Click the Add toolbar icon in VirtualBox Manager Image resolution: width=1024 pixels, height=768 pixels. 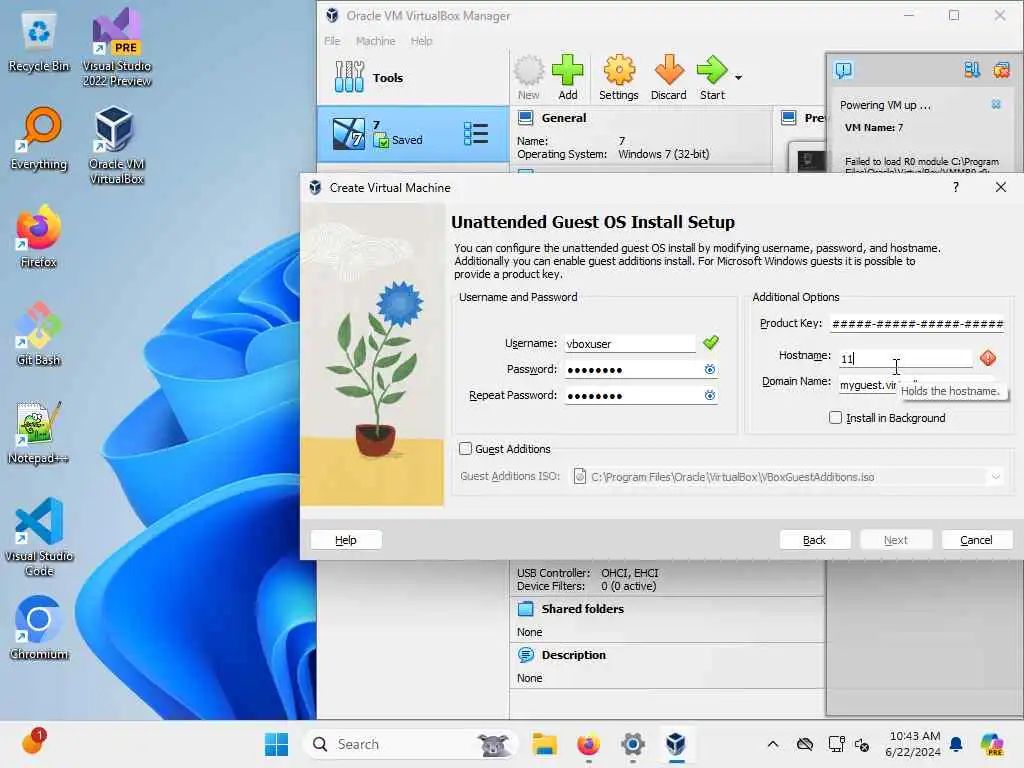568,77
